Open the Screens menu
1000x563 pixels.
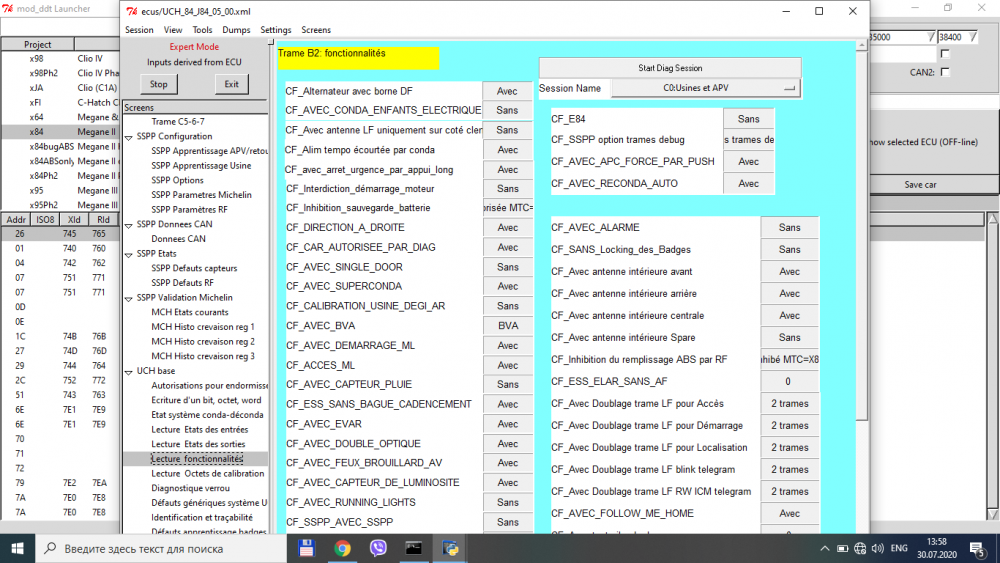tap(316, 30)
